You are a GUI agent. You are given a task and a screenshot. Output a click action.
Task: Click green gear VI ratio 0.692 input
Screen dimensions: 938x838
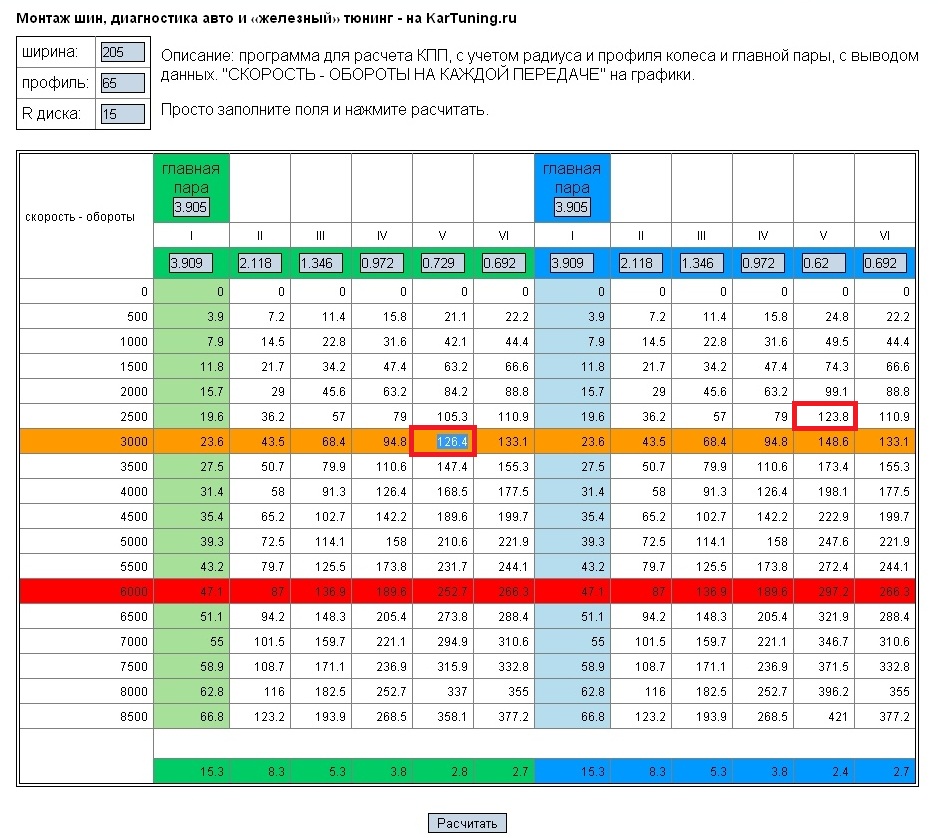pos(503,264)
